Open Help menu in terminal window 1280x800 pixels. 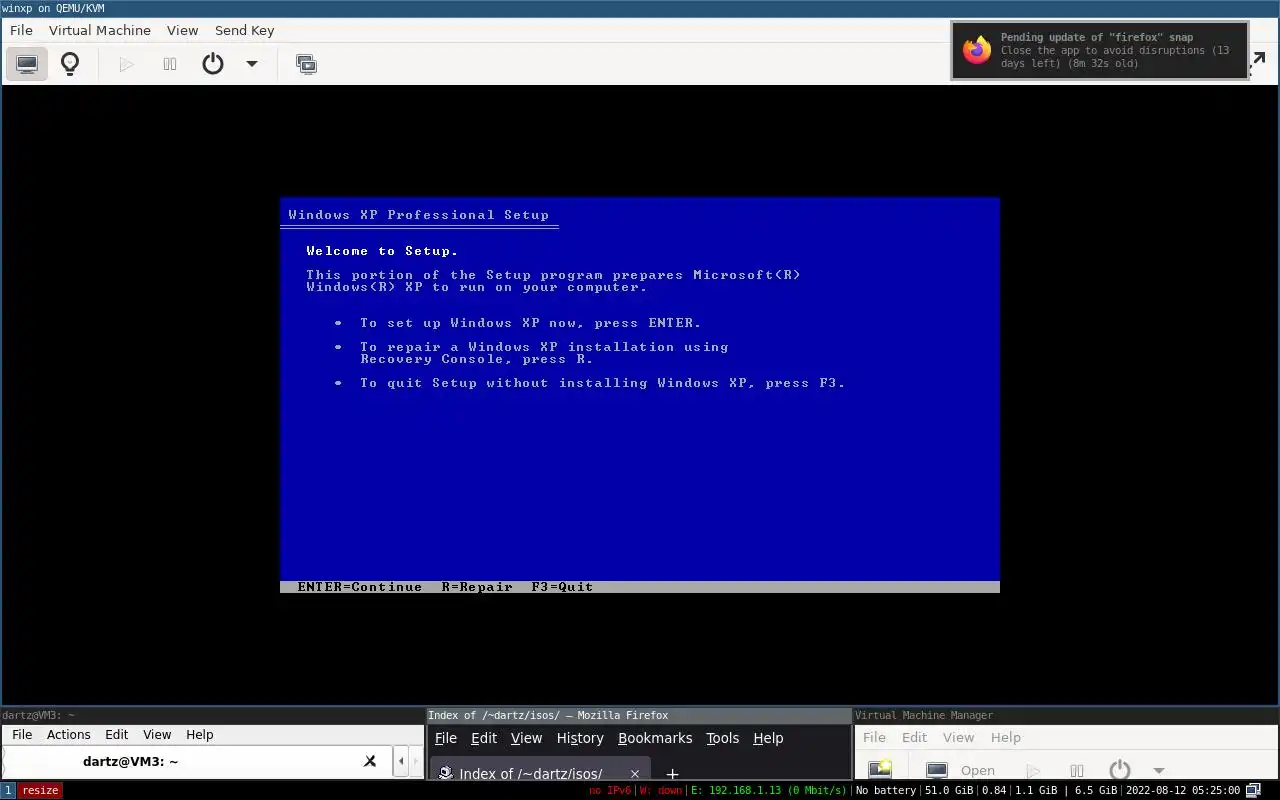click(200, 734)
